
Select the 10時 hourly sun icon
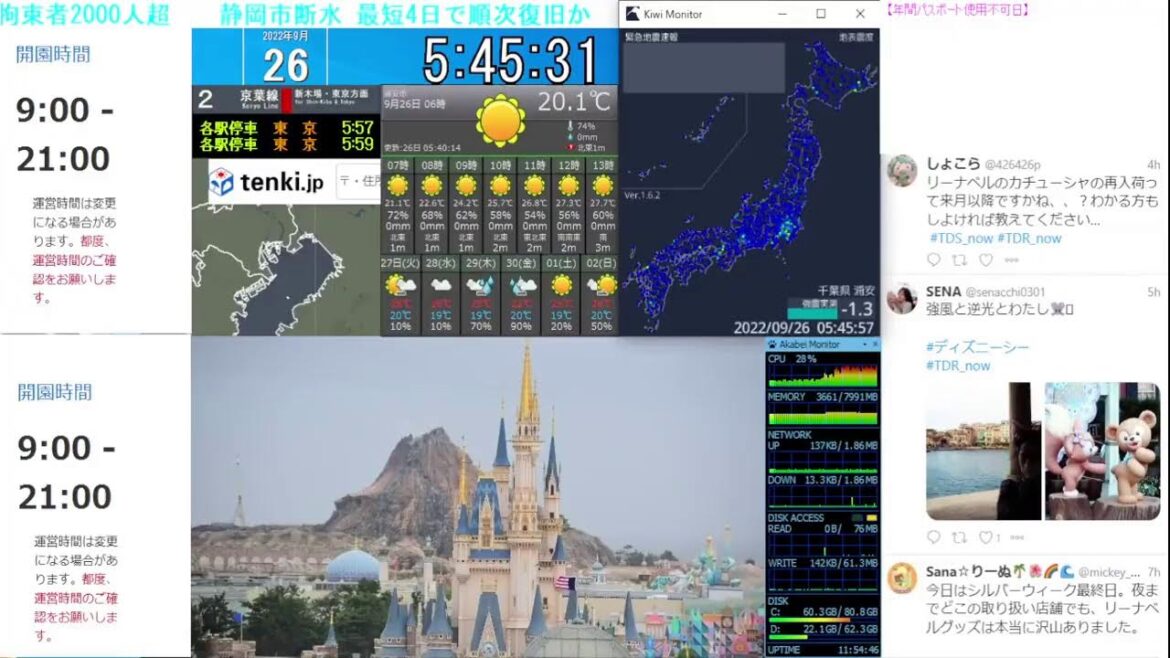click(500, 185)
